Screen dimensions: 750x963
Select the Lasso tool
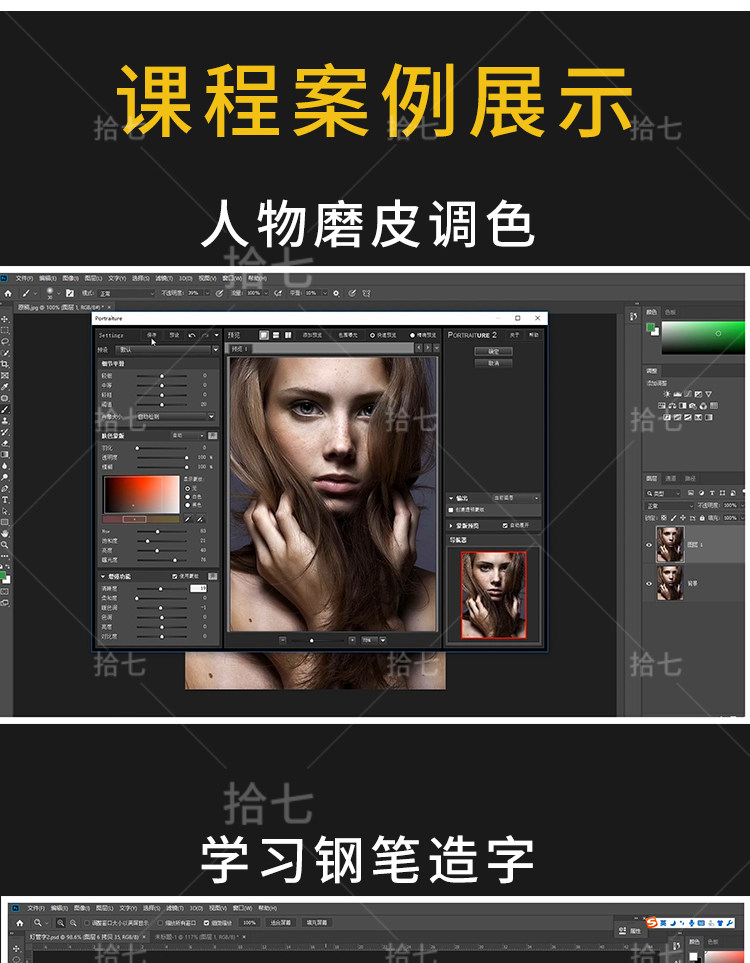[x=5, y=341]
